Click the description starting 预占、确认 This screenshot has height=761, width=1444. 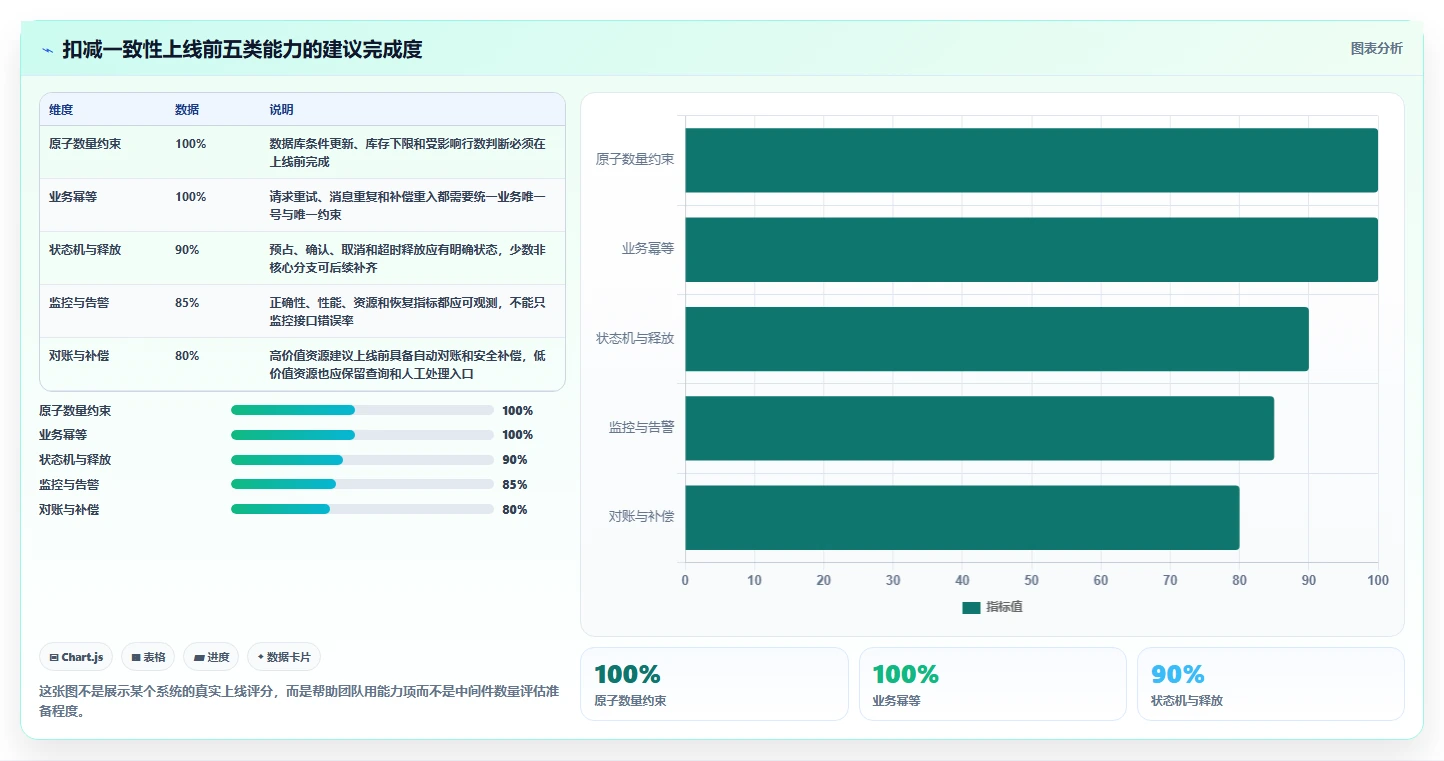(408, 259)
